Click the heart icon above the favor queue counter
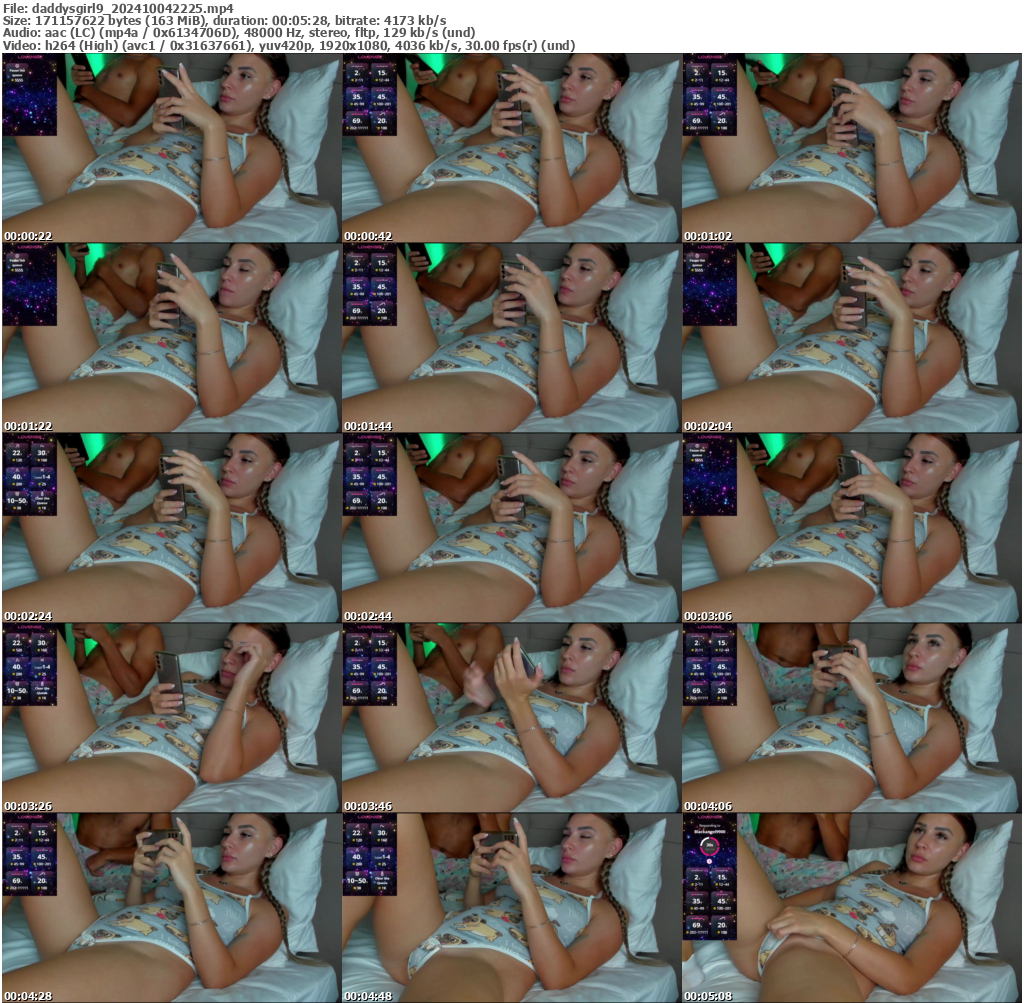This screenshot has height=1003, width=1024. 17,66
